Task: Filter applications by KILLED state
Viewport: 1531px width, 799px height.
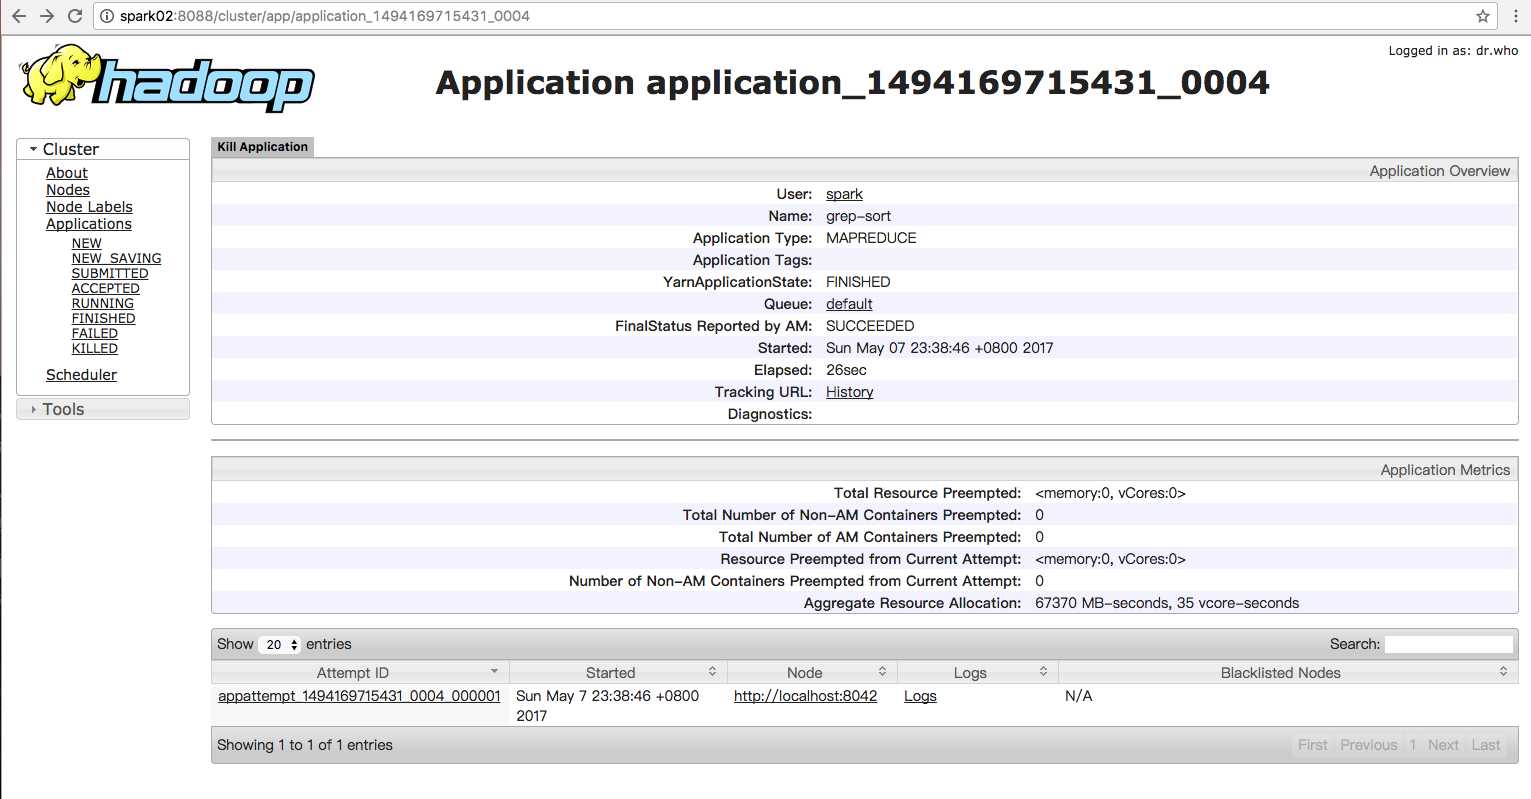Action: tap(95, 348)
